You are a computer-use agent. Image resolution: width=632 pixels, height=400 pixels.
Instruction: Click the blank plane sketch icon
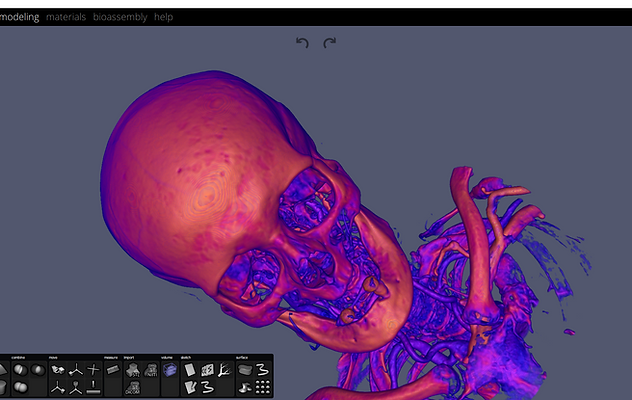189,369
